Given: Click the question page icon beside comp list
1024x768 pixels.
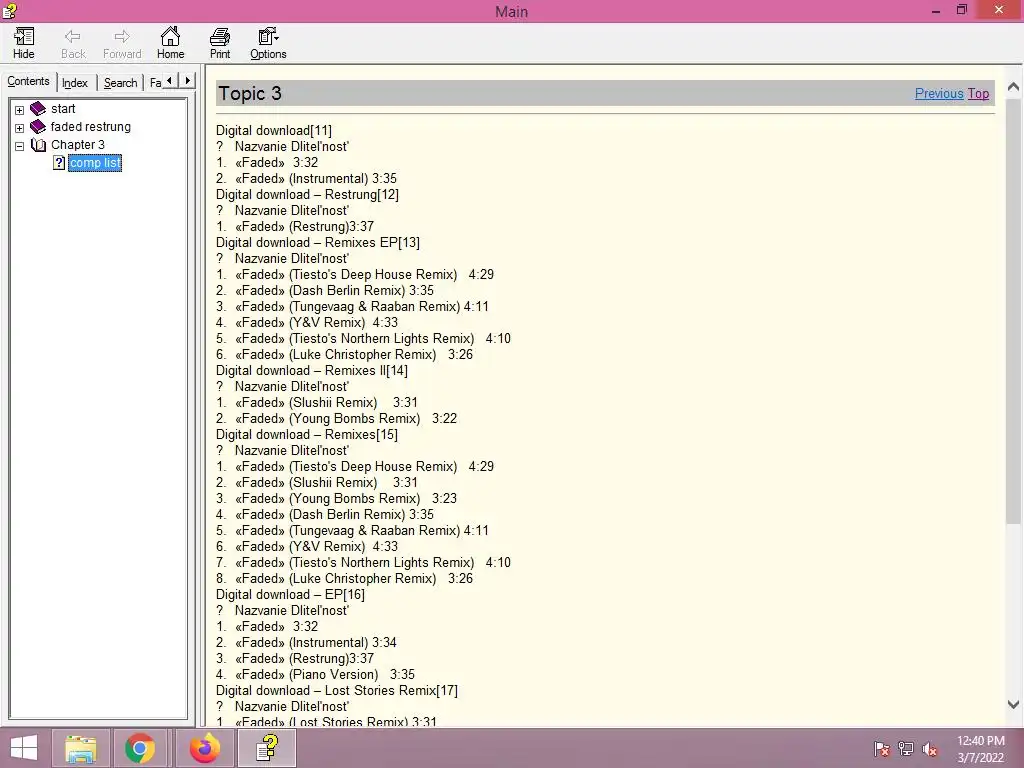Looking at the screenshot, I should 59,163.
